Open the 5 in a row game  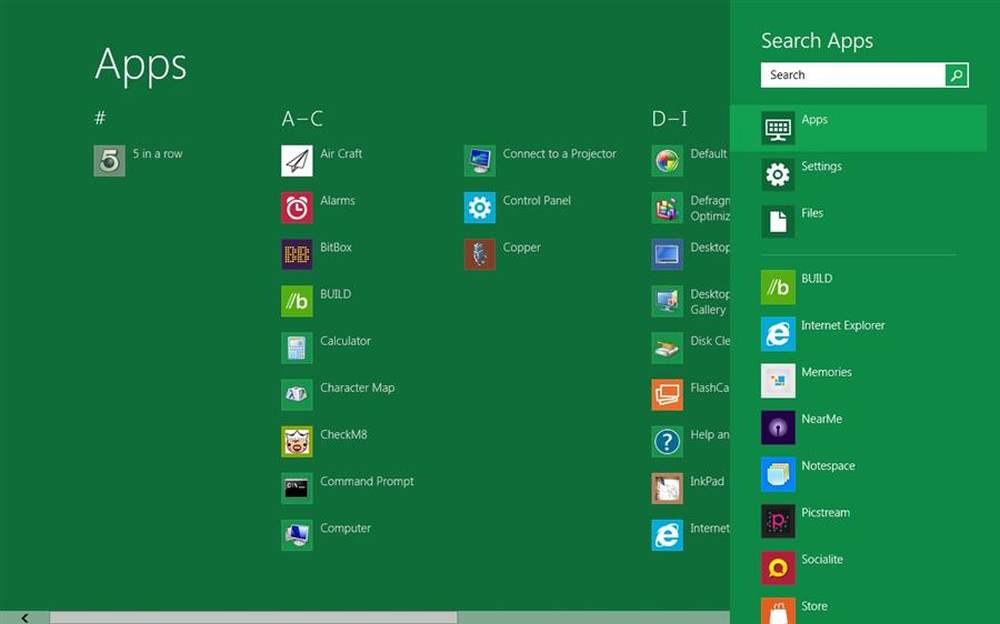tap(110, 161)
